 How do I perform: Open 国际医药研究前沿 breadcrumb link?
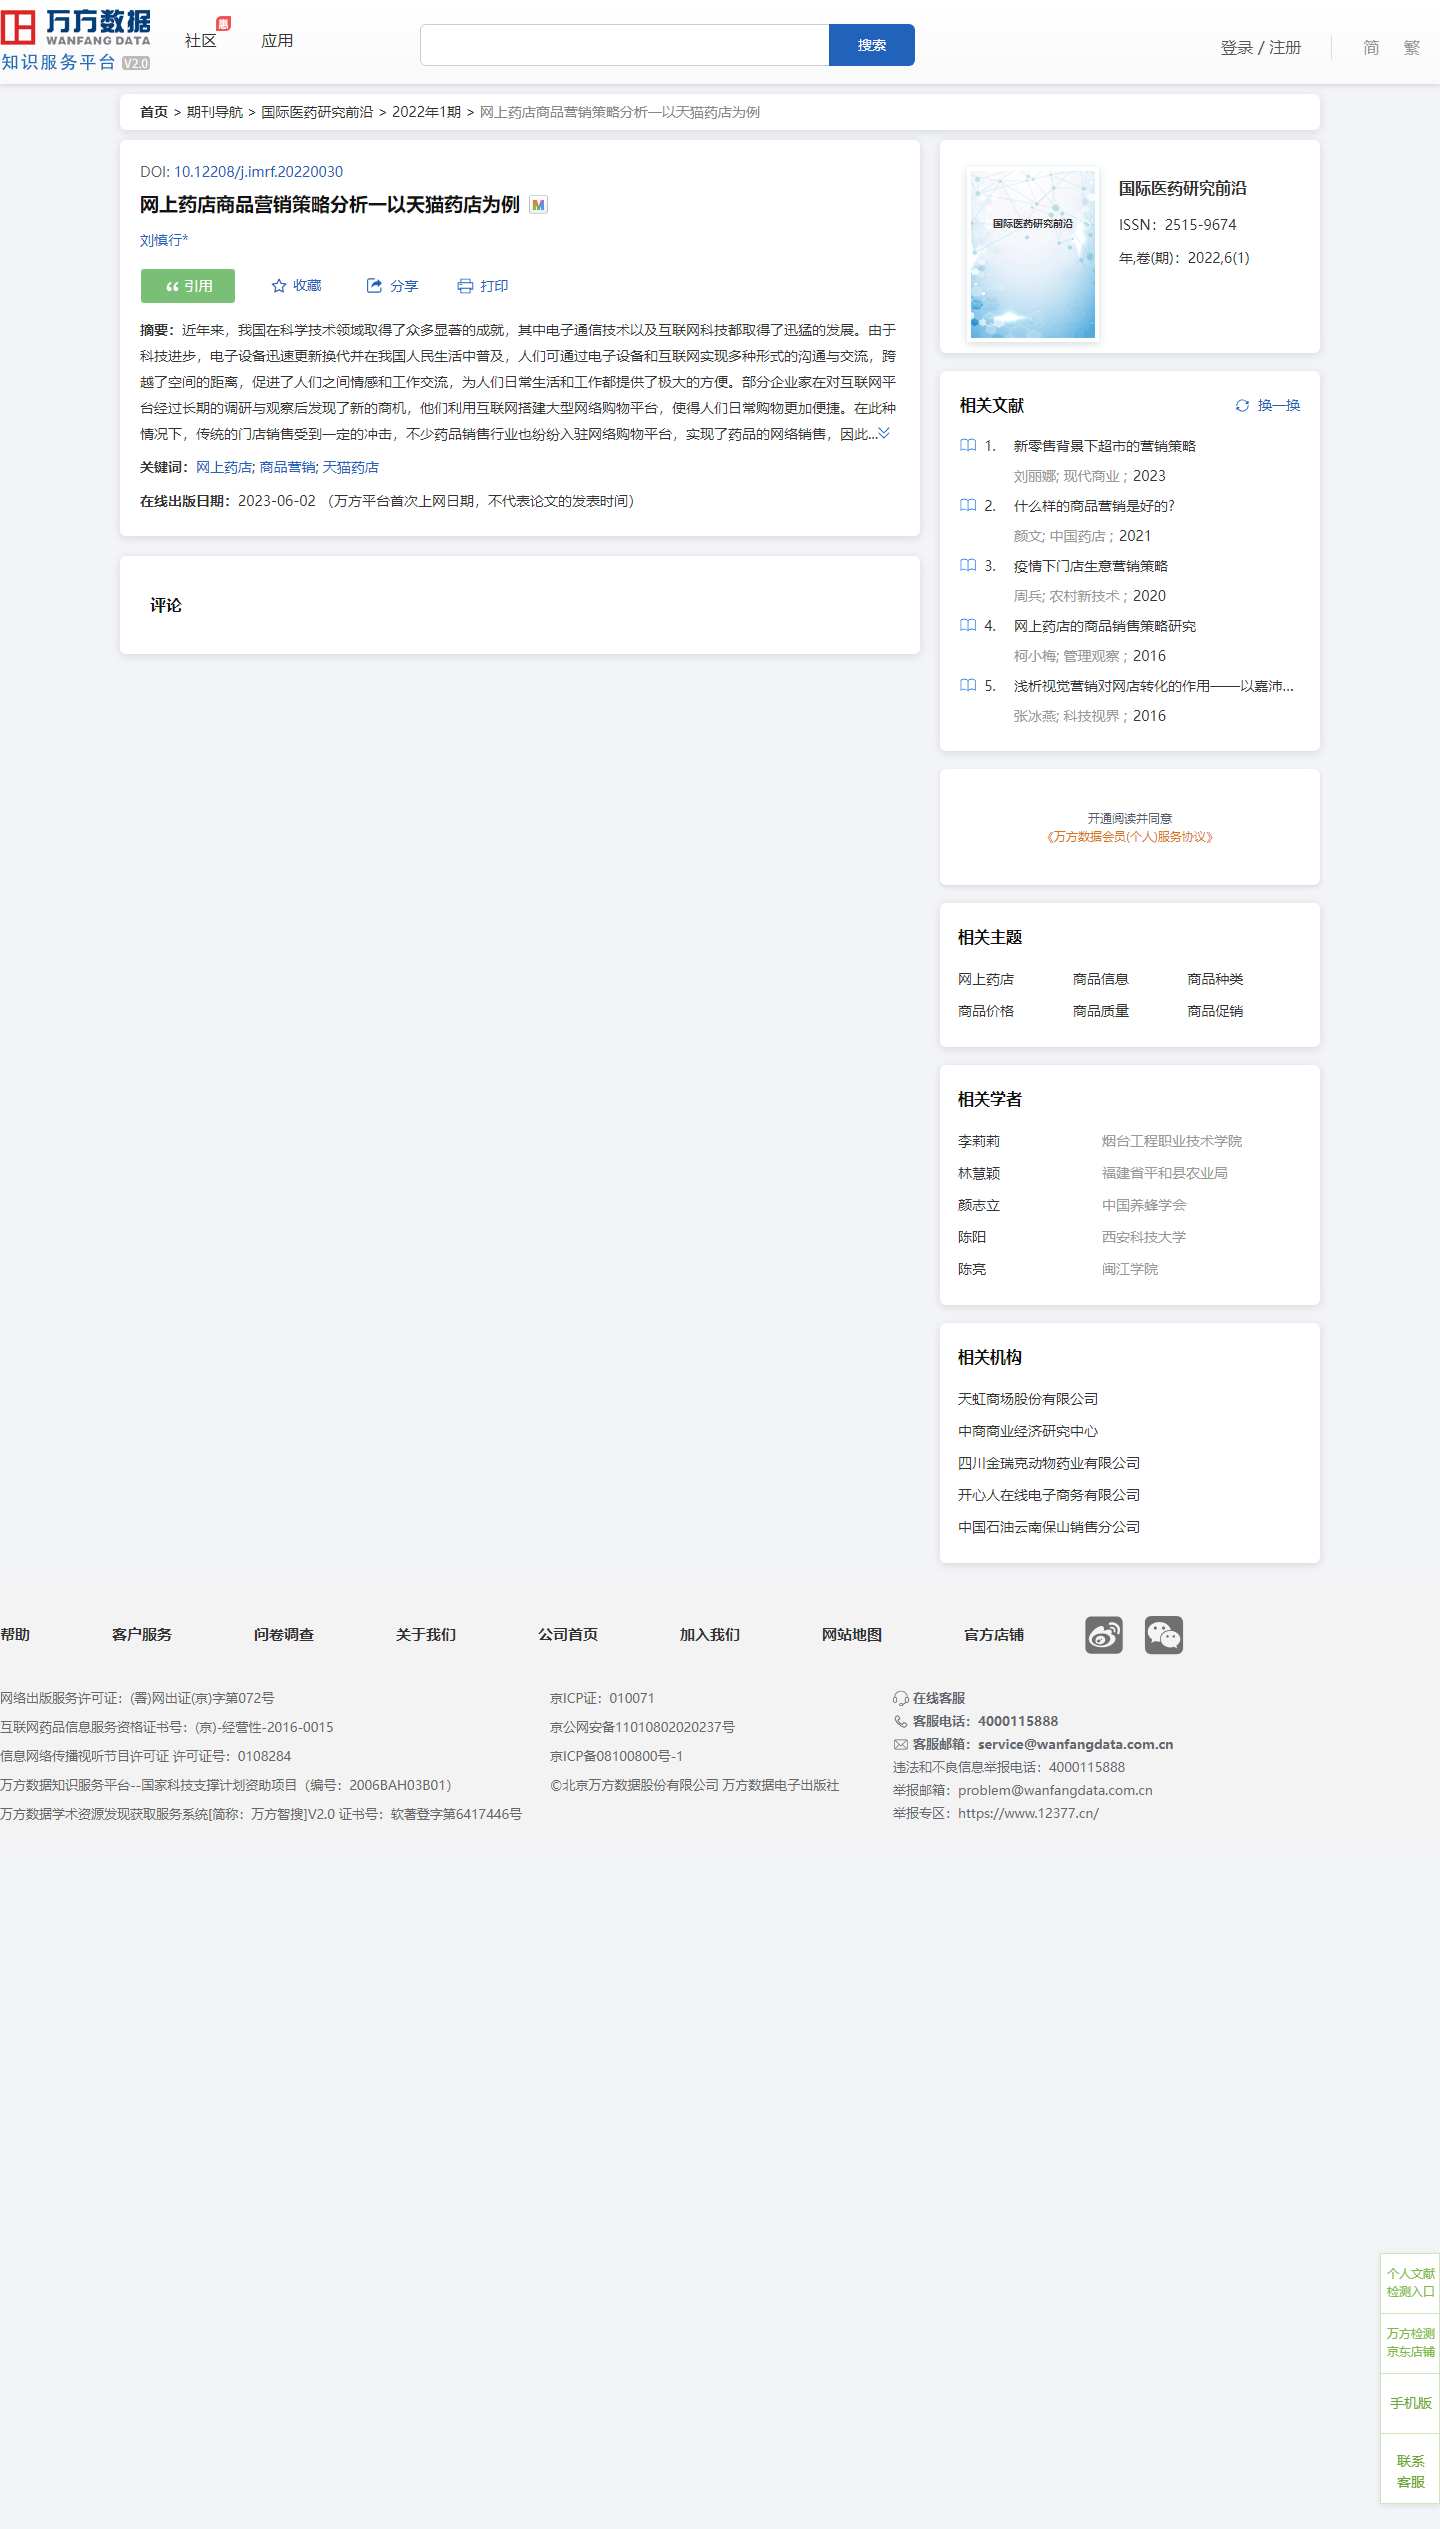click(x=317, y=112)
